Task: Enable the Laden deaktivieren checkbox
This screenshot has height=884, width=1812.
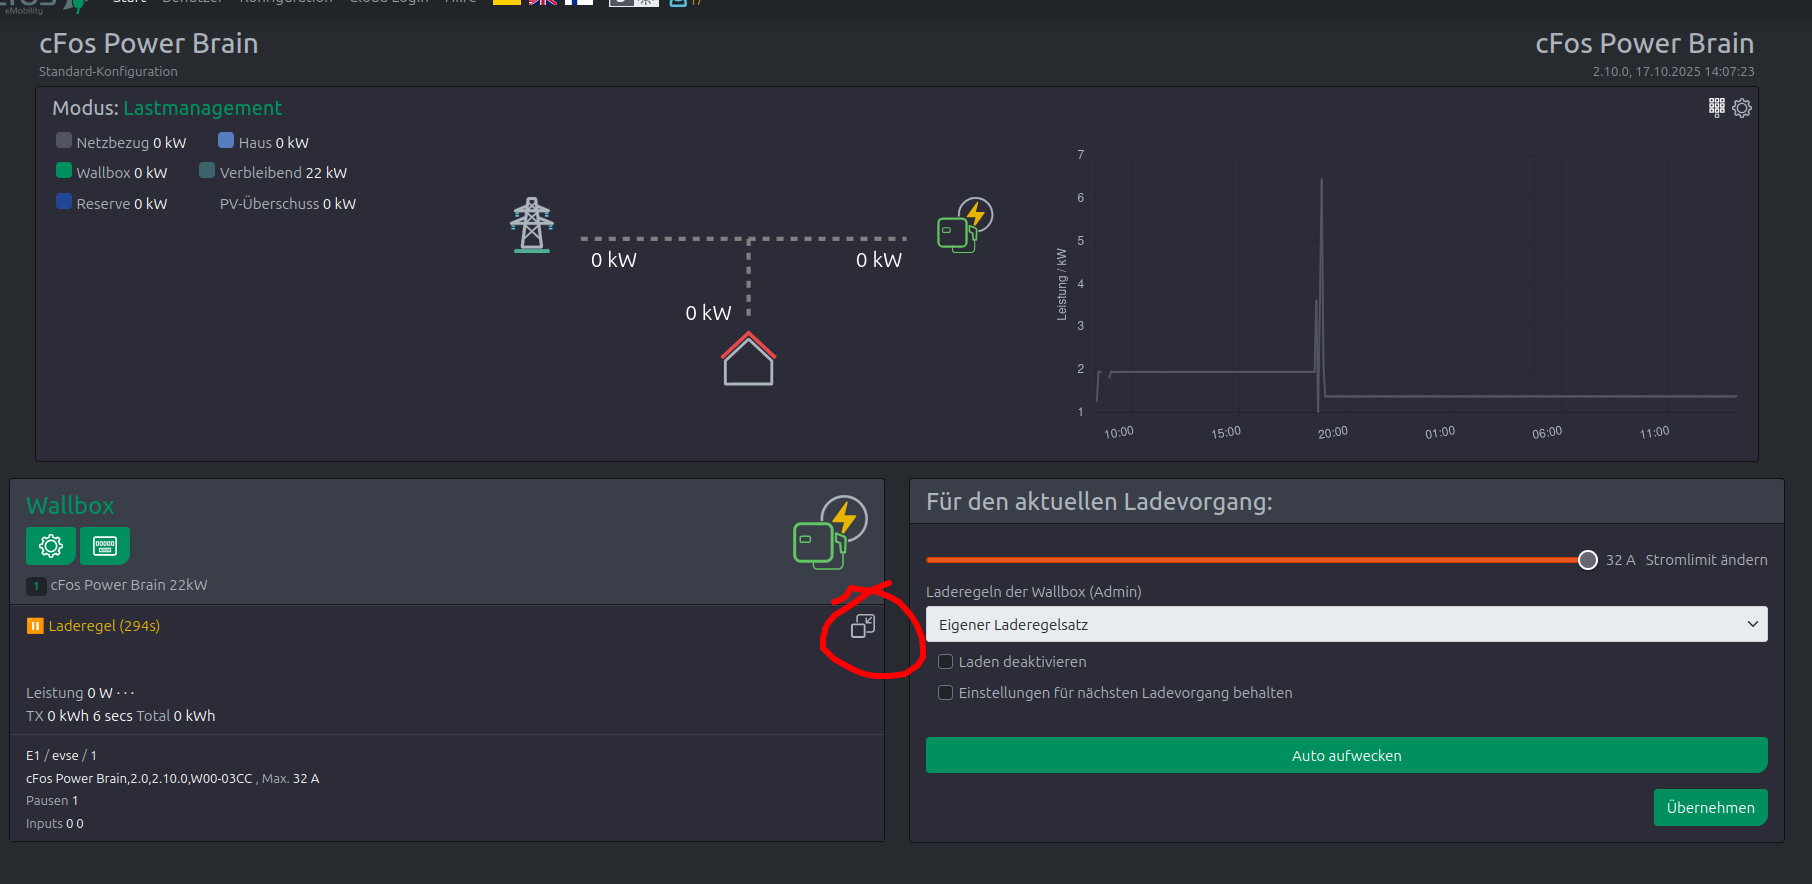Action: (x=945, y=662)
